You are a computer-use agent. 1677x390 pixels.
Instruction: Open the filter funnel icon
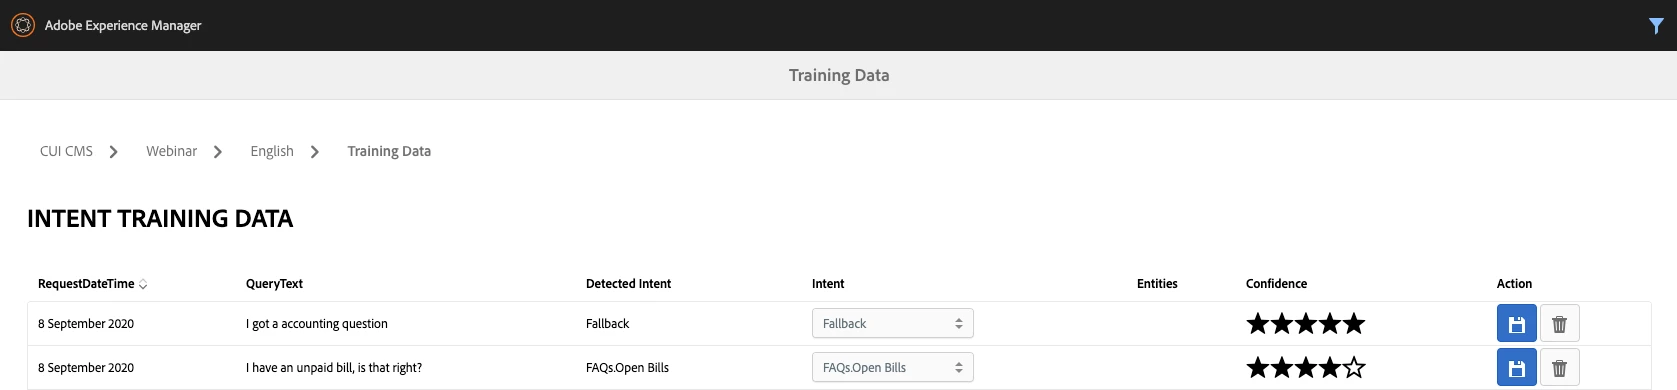1656,26
